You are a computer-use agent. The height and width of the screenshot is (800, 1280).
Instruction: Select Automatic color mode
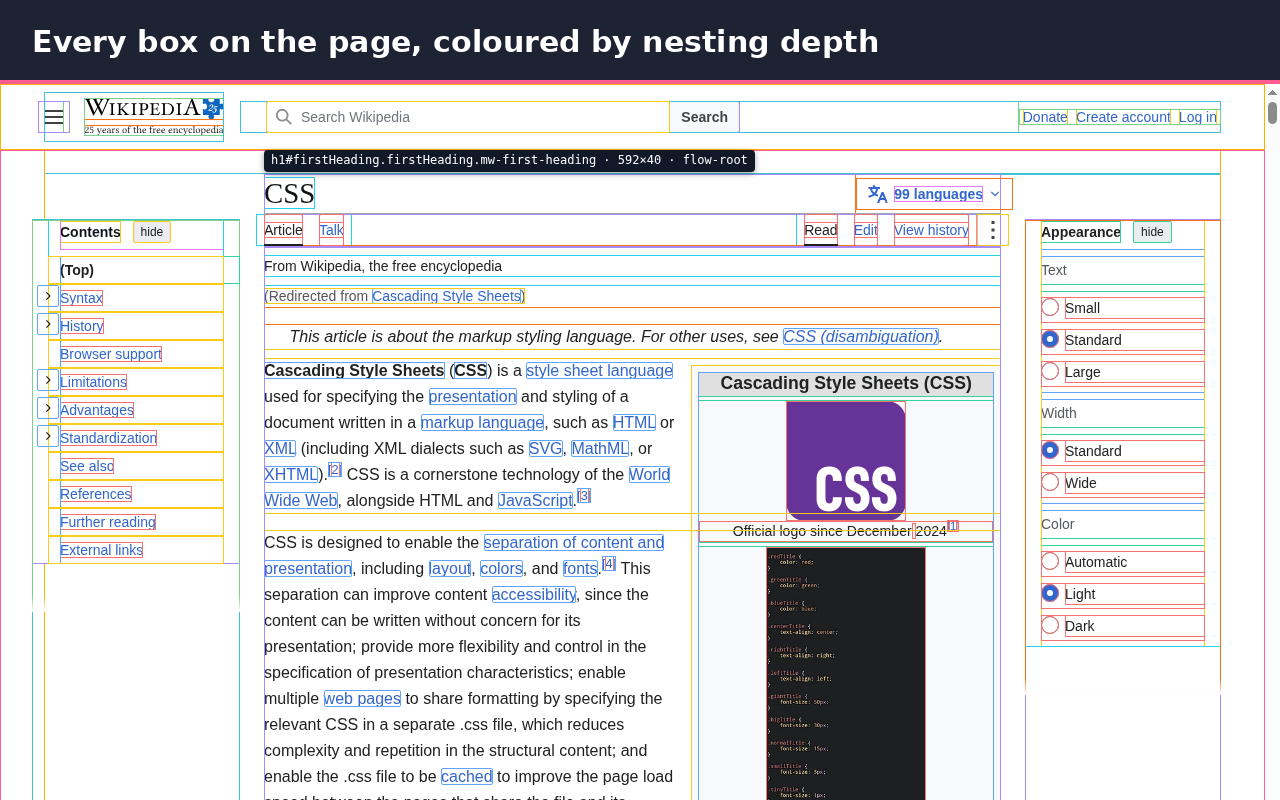(x=1050, y=561)
